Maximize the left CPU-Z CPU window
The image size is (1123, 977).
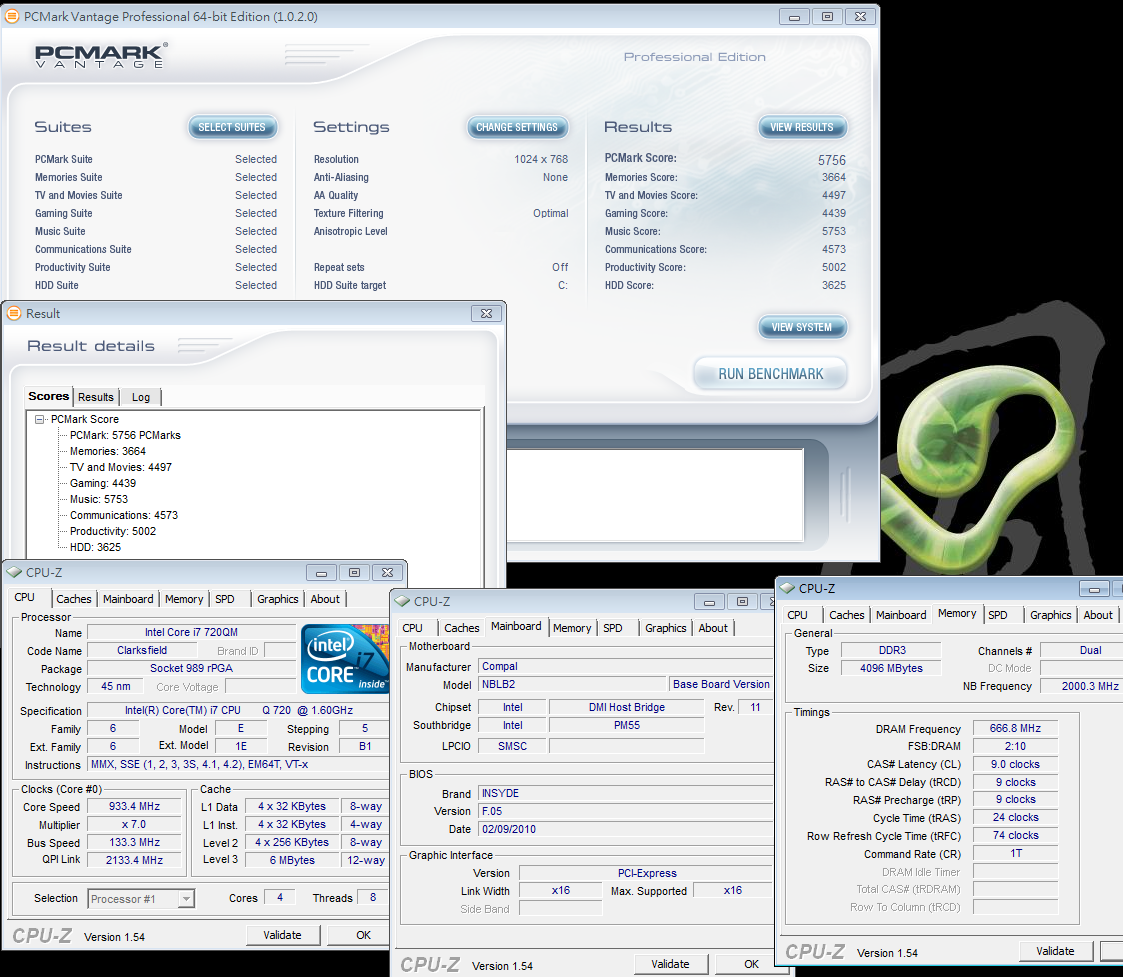point(355,572)
